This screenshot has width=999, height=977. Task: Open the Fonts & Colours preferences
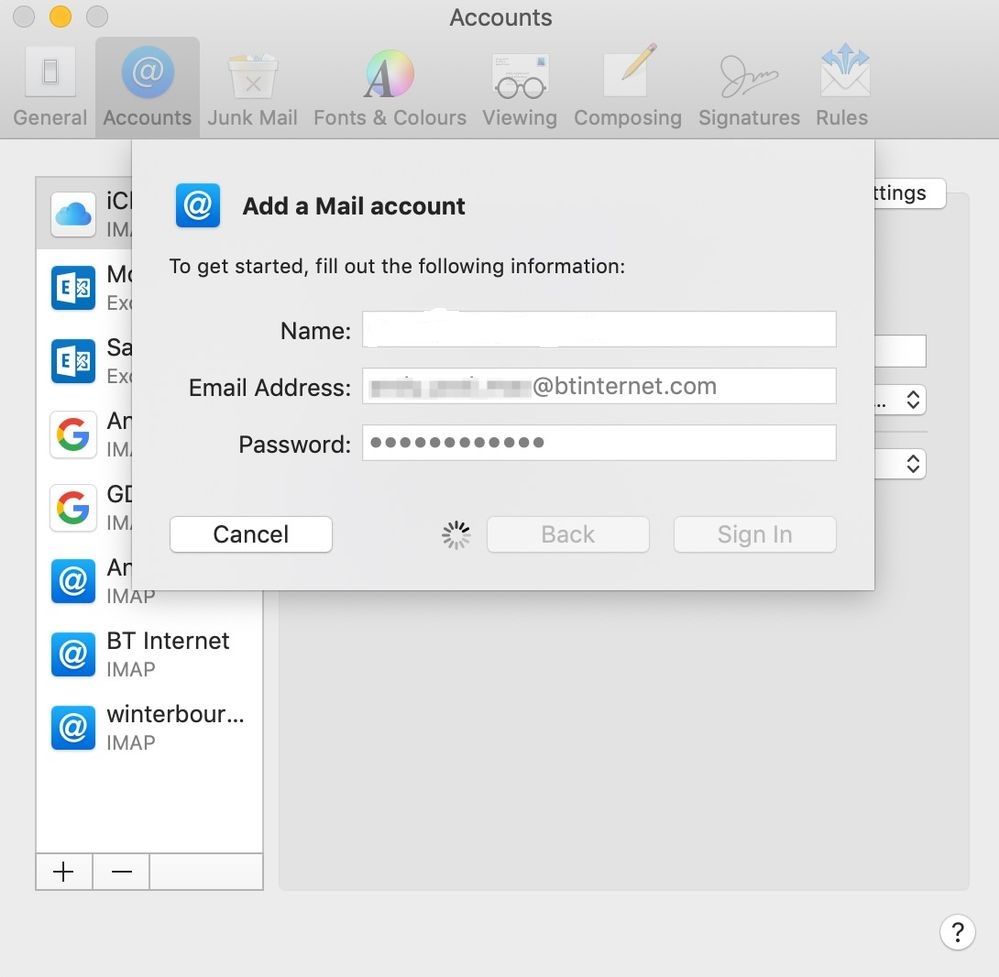[389, 88]
